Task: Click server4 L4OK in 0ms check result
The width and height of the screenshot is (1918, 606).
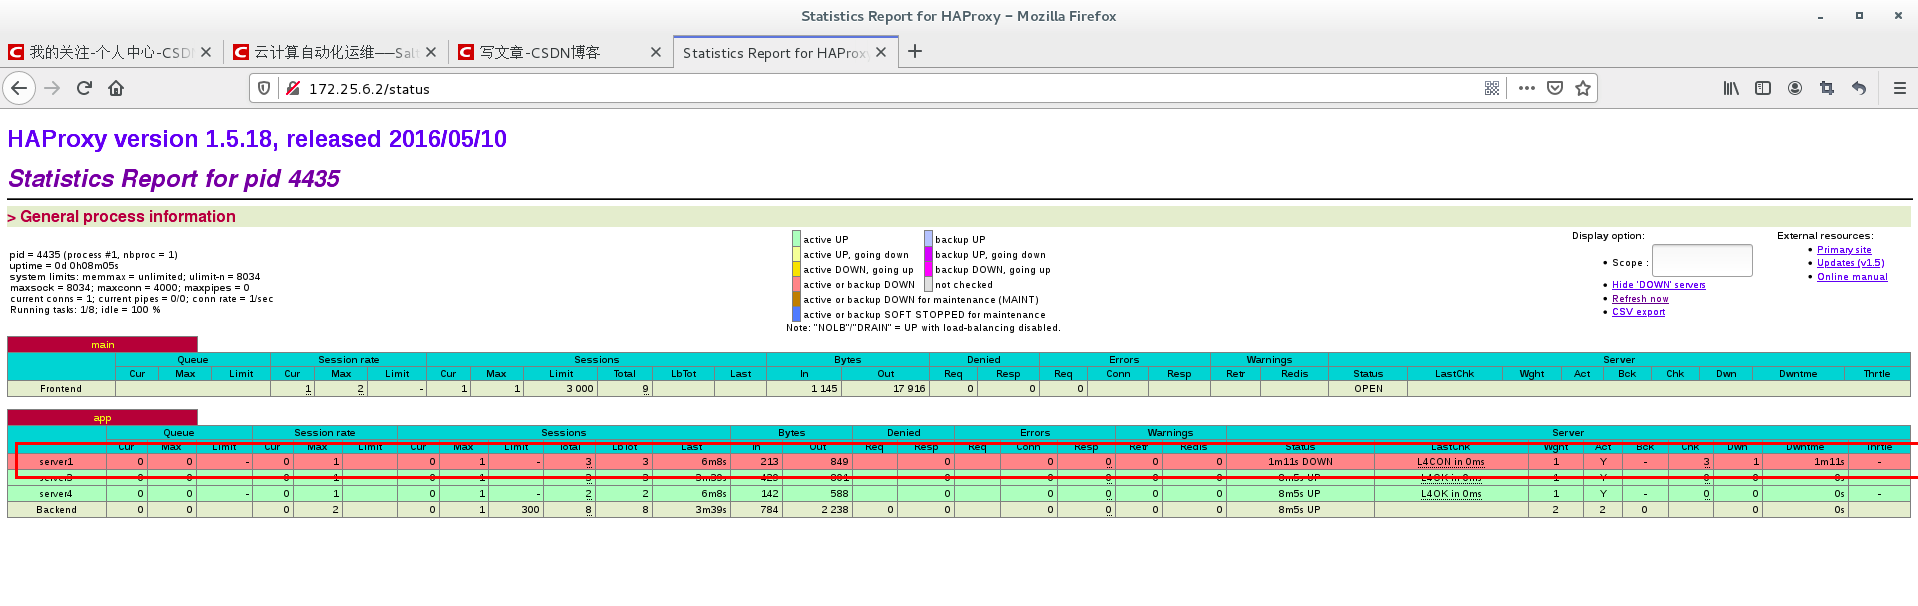Action: pos(1451,494)
